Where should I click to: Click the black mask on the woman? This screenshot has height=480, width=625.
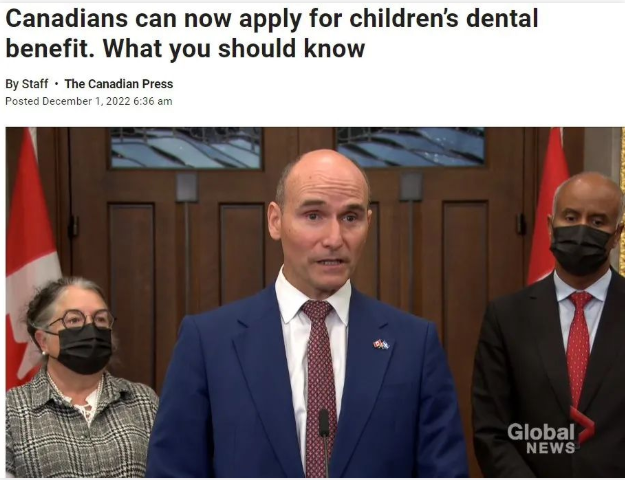[x=84, y=349]
